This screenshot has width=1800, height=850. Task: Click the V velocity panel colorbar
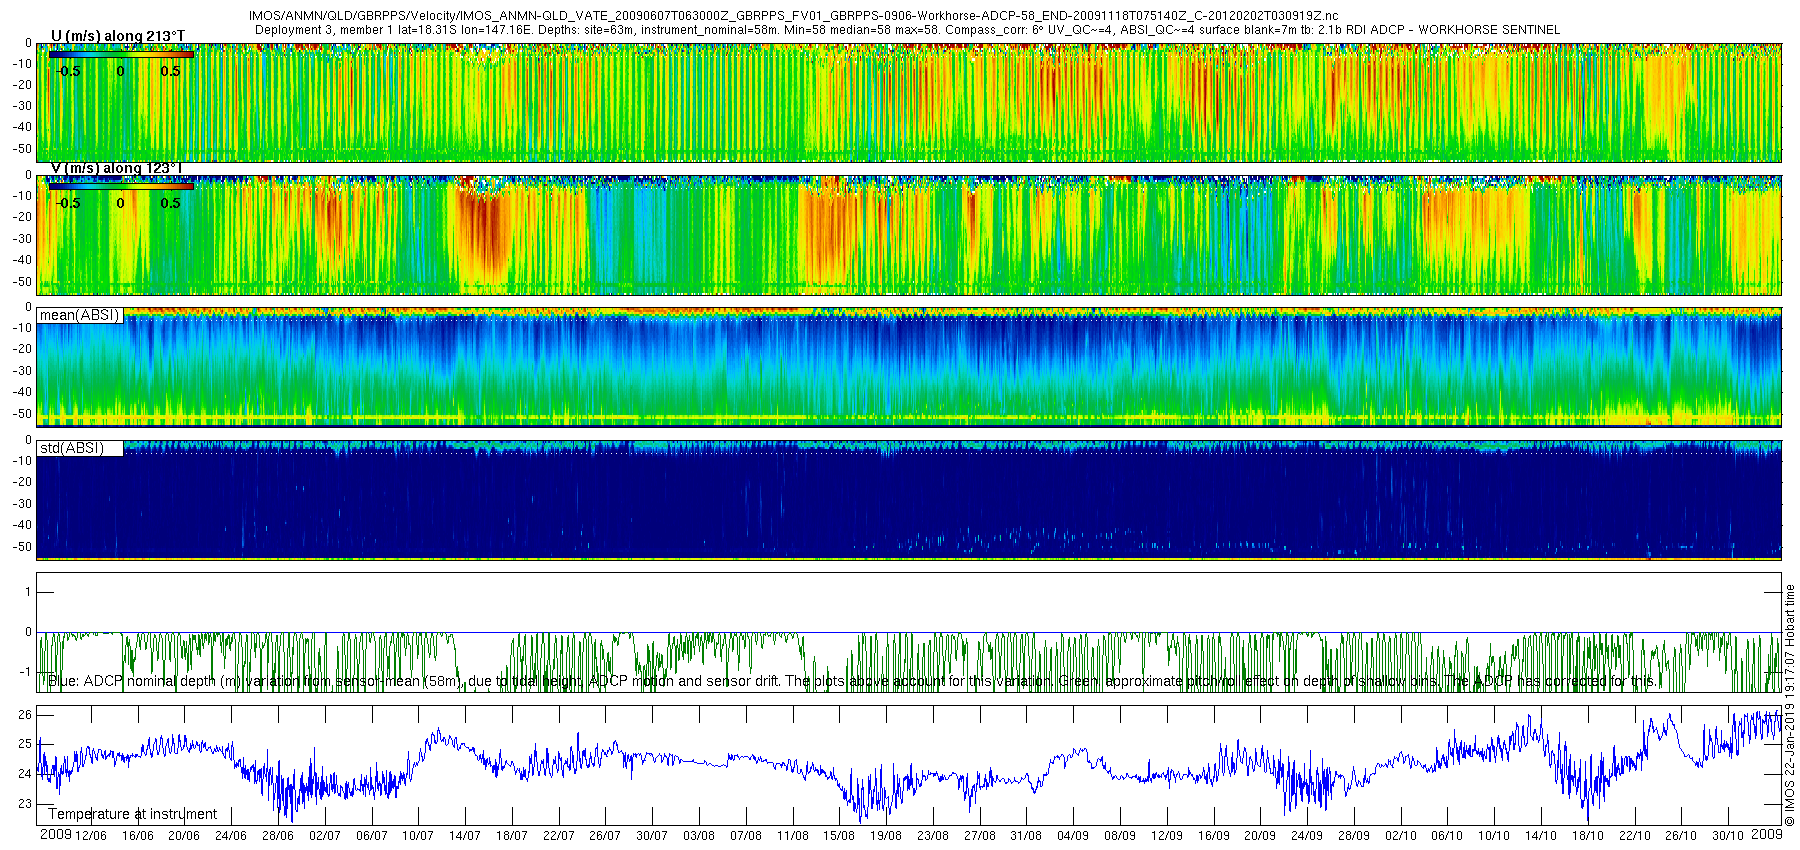pos(121,186)
